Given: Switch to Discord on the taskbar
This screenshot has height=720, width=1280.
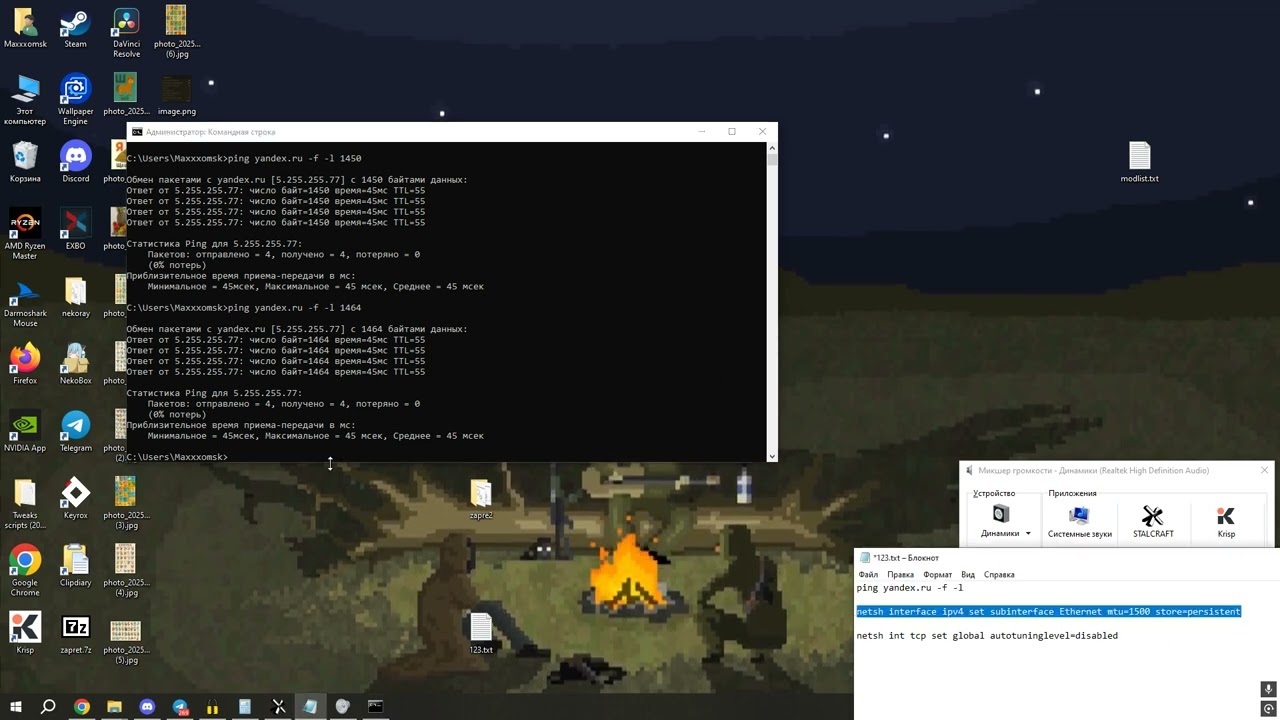Looking at the screenshot, I should tap(147, 706).
